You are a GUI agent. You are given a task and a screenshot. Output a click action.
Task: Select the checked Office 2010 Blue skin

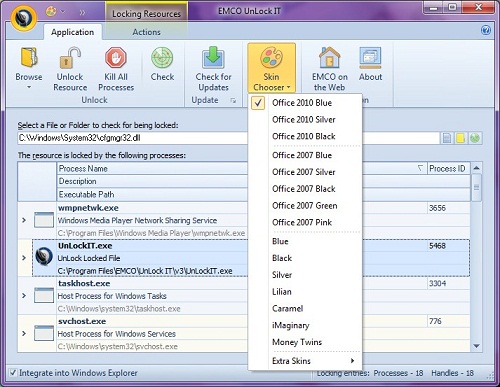(305, 103)
